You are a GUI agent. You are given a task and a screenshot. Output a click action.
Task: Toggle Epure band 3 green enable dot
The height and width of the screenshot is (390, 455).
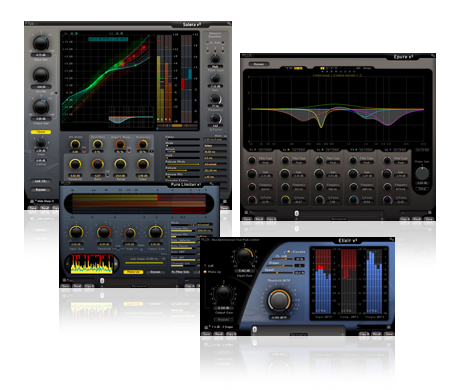(x=323, y=150)
